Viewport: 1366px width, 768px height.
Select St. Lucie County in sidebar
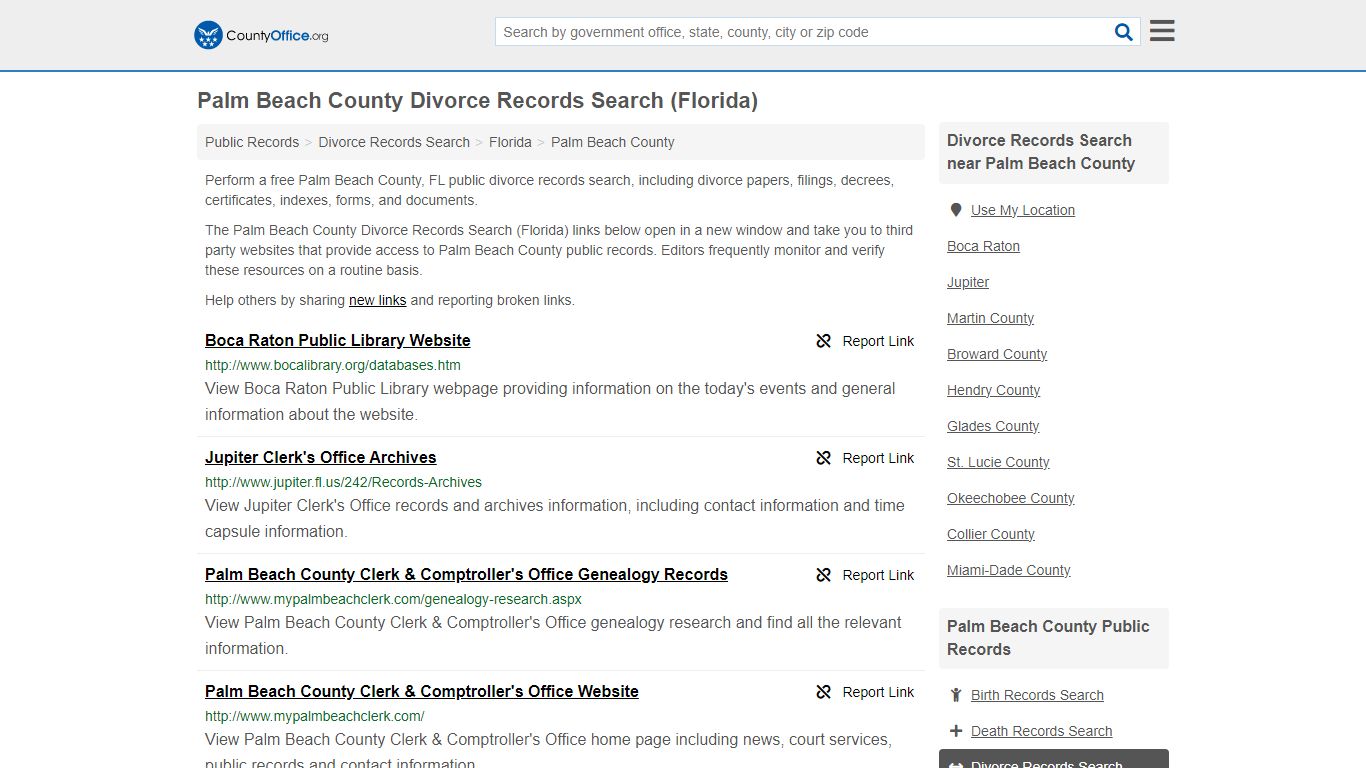point(998,462)
